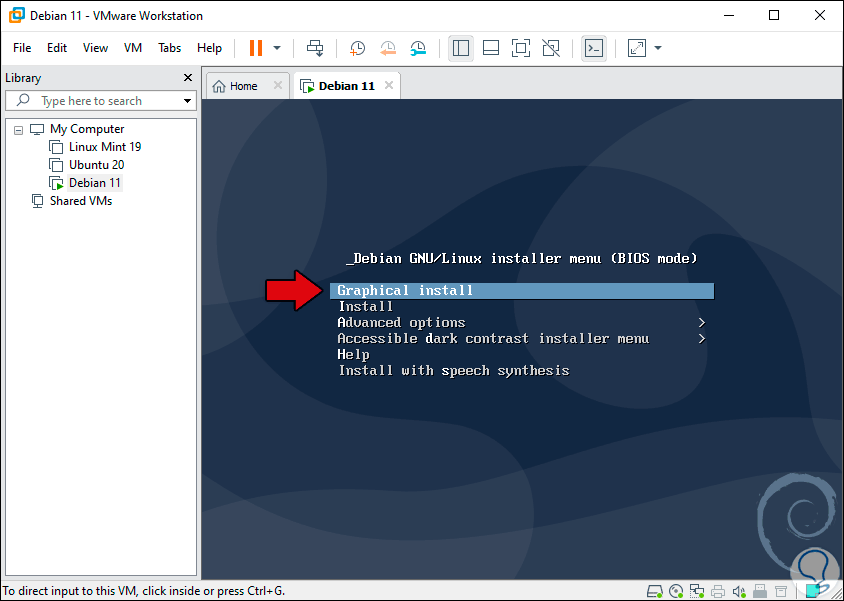
Task: Take a snapshot of this VM
Action: tap(357, 48)
